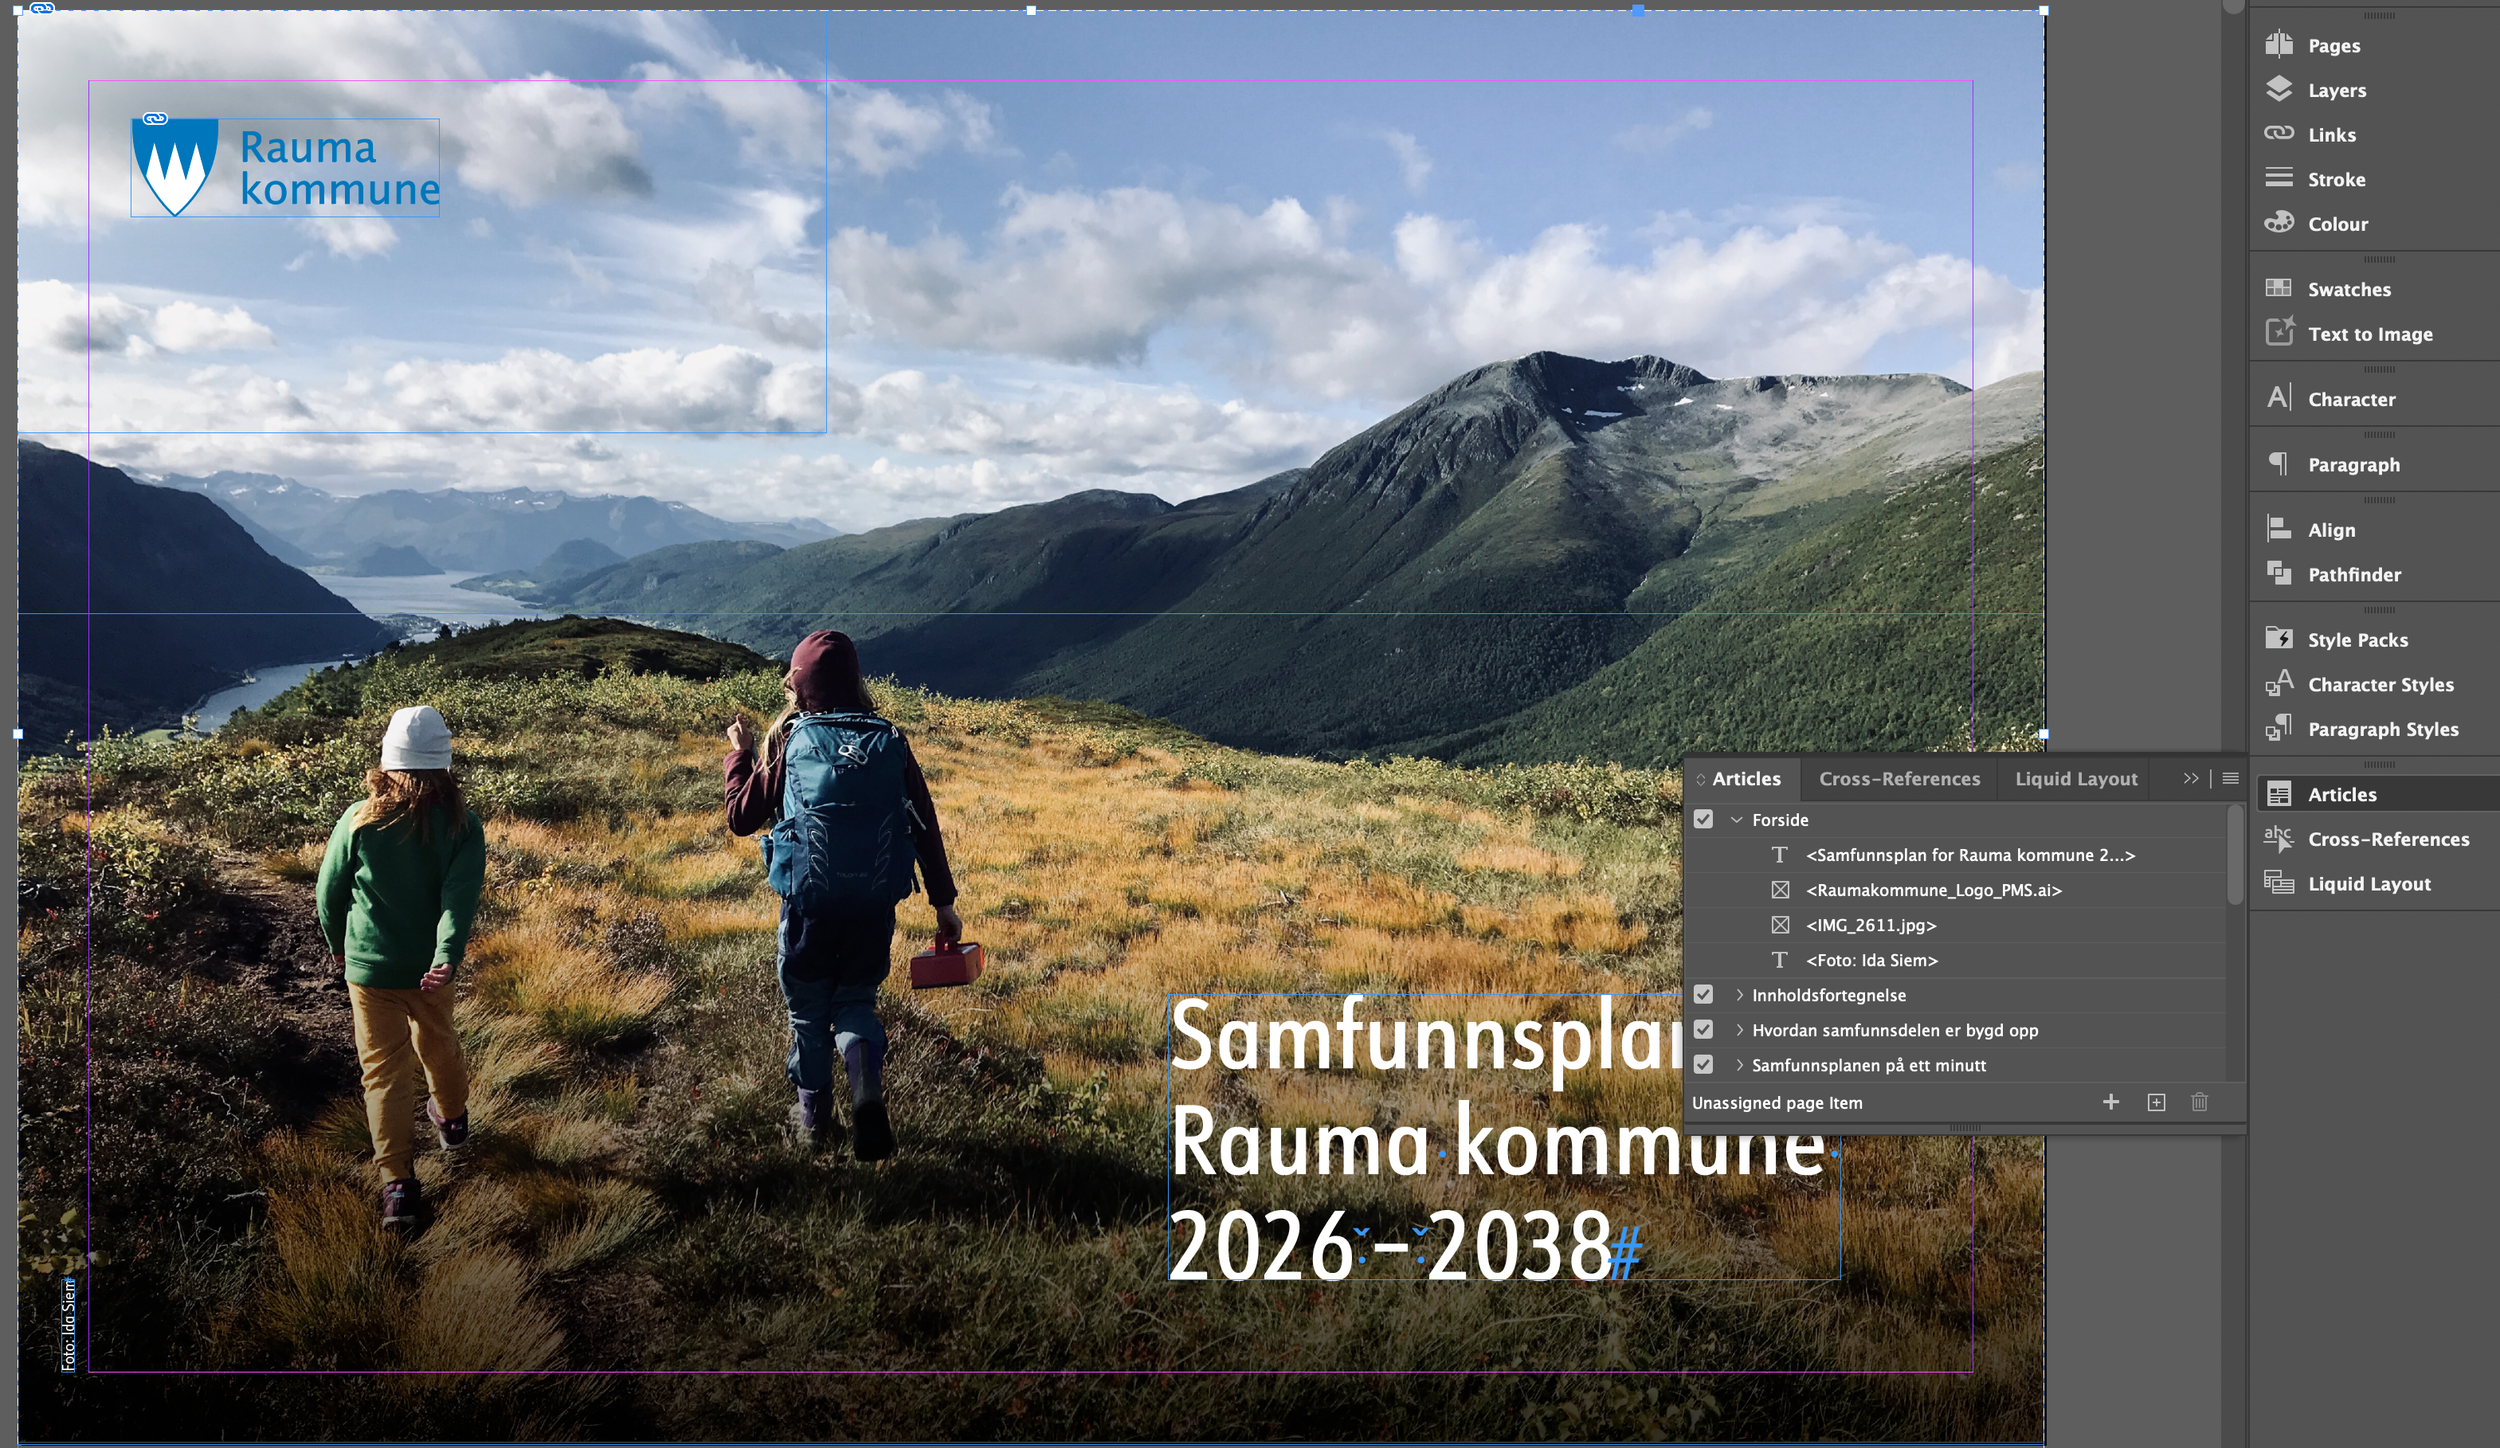The height and width of the screenshot is (1448, 2500).
Task: Open the Pages panel
Action: [2333, 46]
